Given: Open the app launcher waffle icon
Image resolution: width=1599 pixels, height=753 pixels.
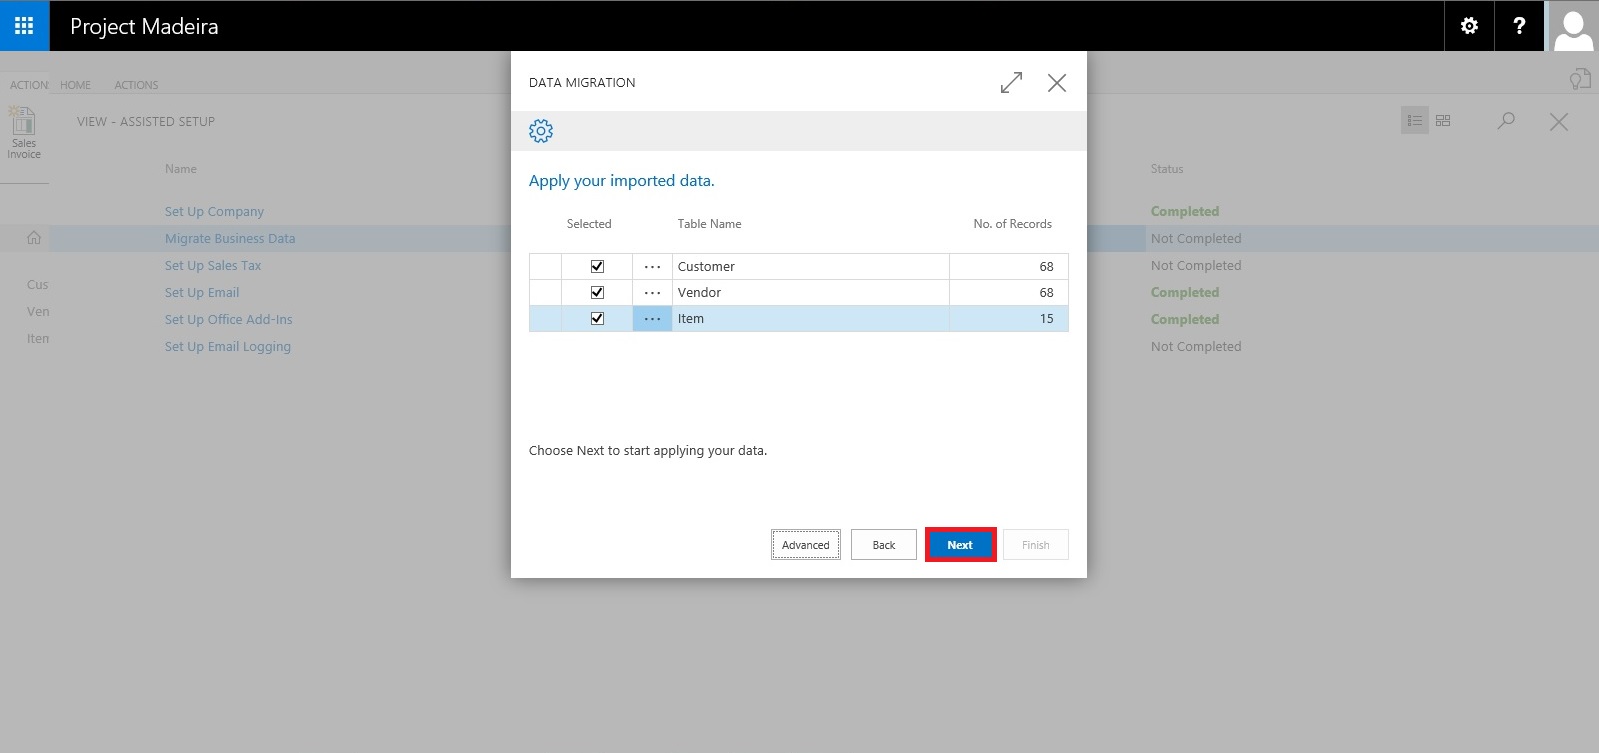Looking at the screenshot, I should click(24, 26).
